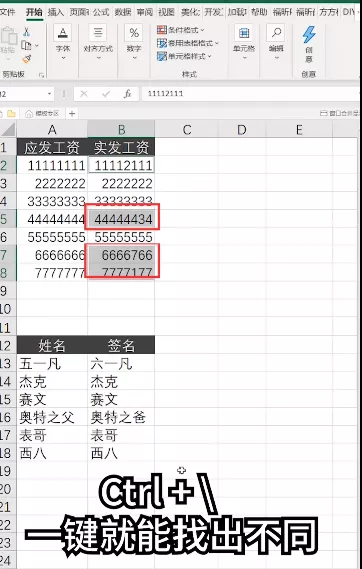Select column D header
This screenshot has width=362, height=569.
(x=242, y=130)
